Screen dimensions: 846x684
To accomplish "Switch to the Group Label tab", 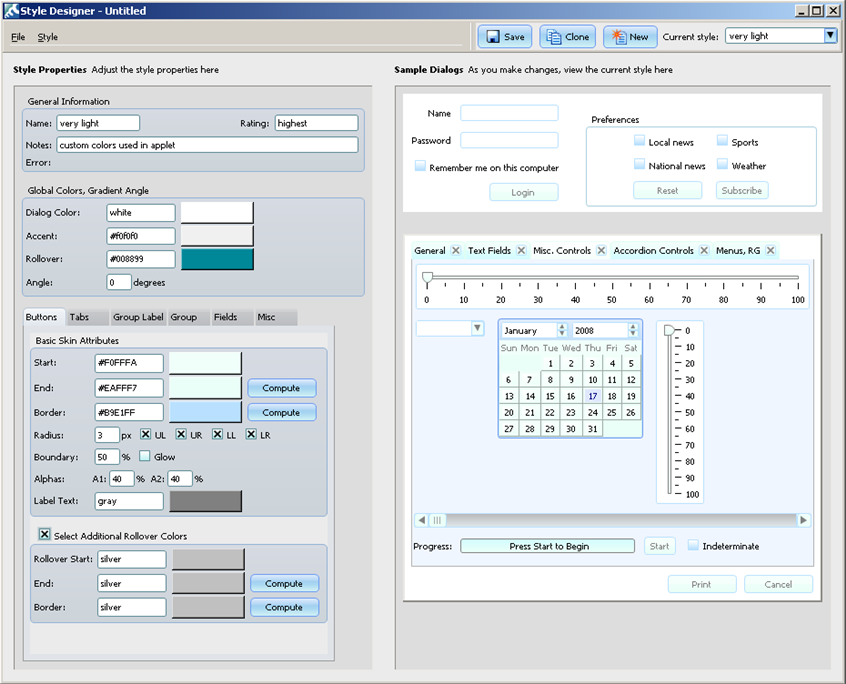I will tap(138, 317).
